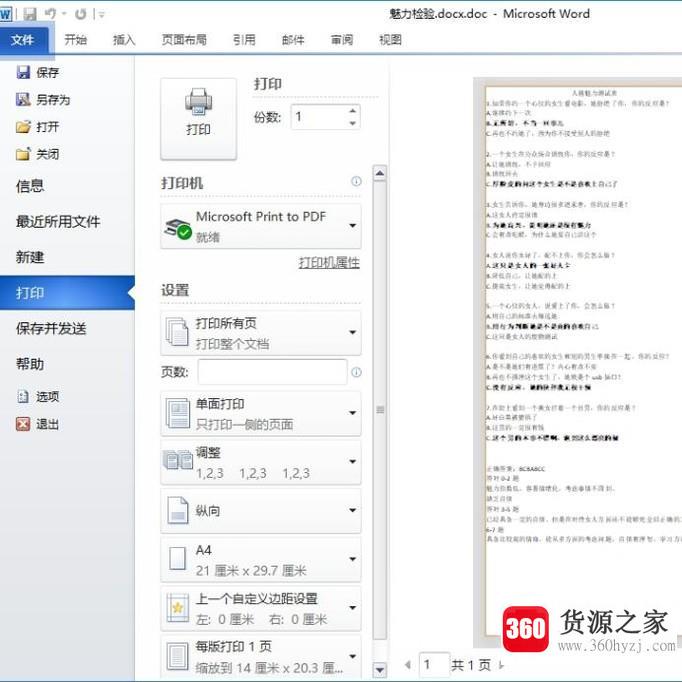Click the star margins icon
The height and width of the screenshot is (682, 682).
coord(177,608)
